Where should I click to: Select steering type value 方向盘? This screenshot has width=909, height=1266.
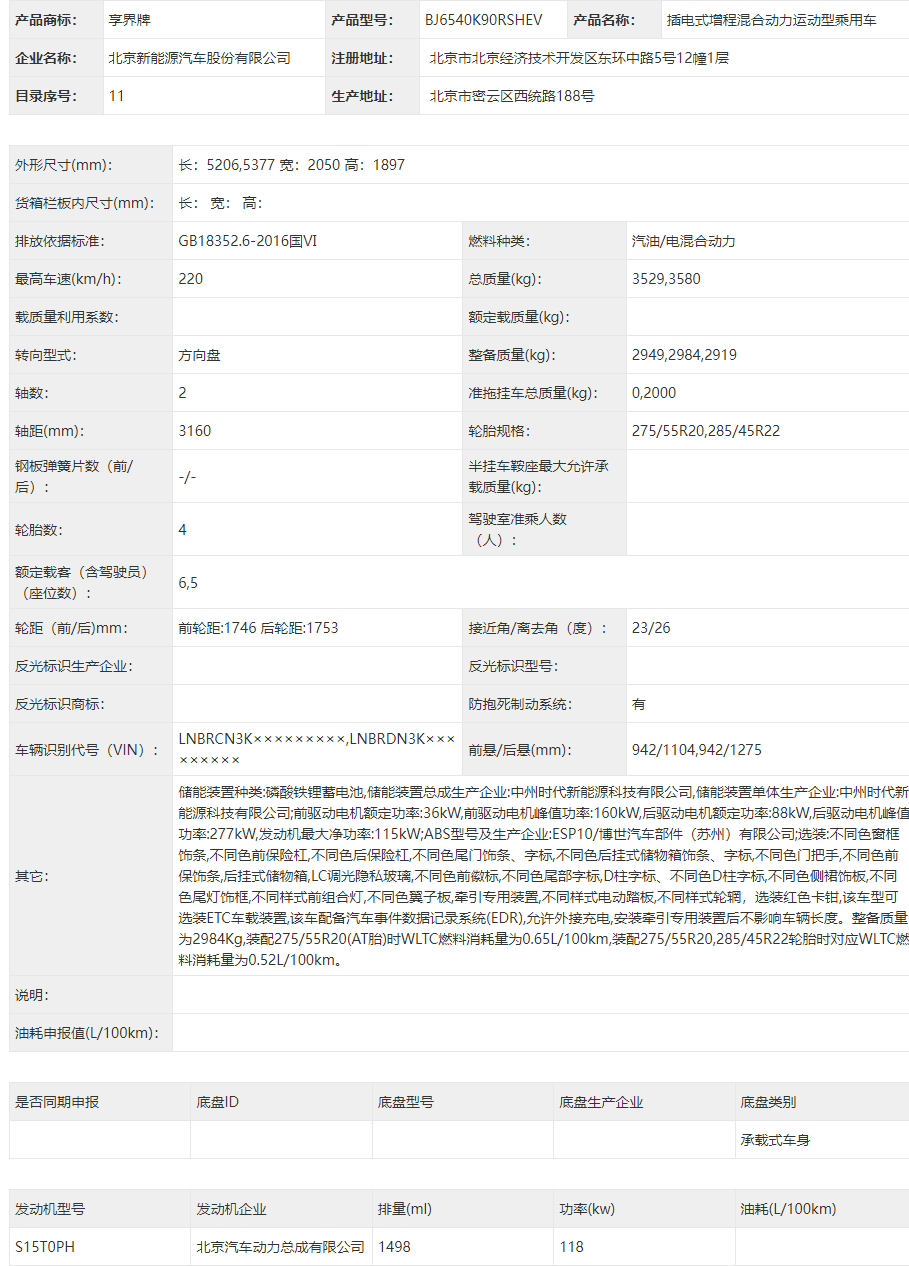pyautogui.click(x=199, y=355)
